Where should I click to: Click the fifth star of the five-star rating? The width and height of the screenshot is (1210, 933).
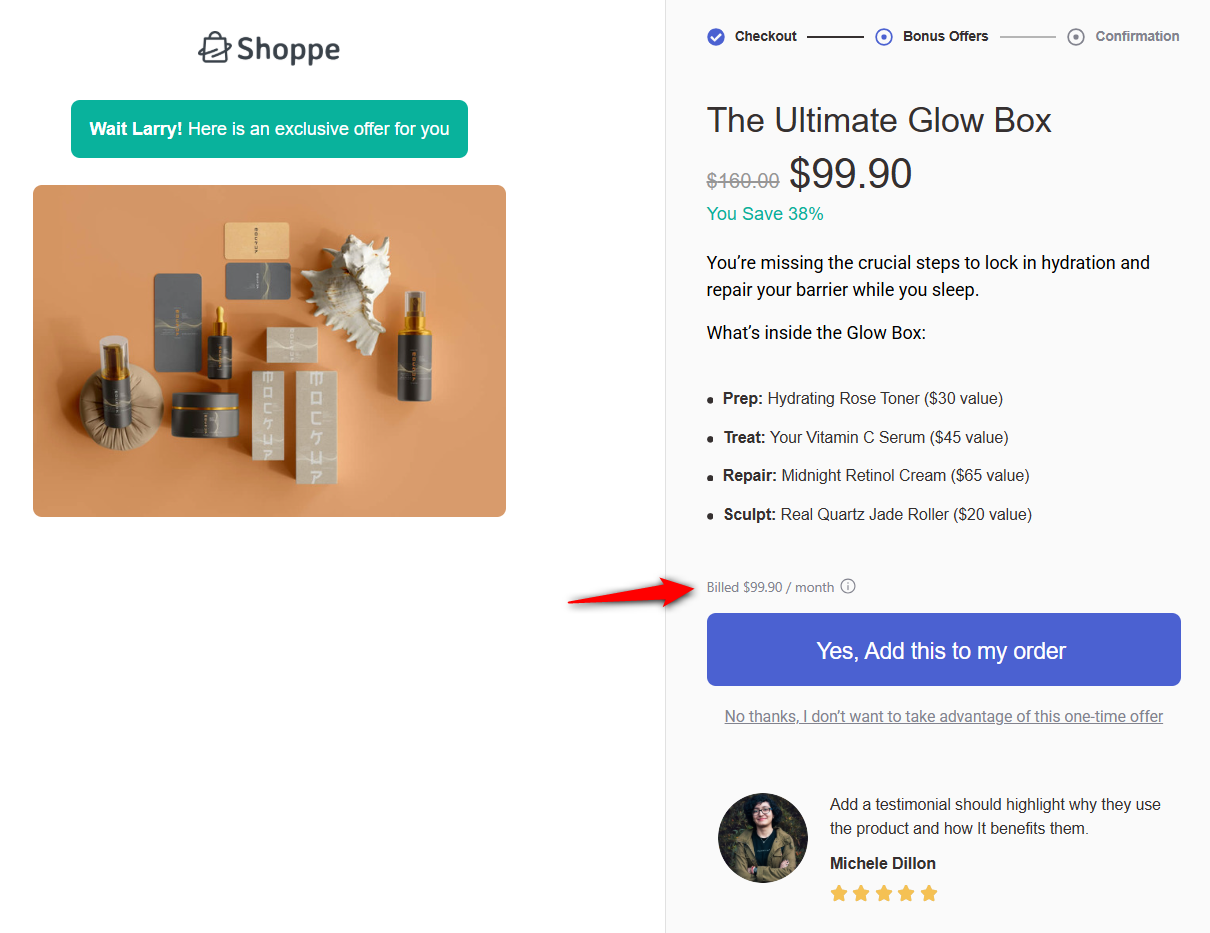(x=929, y=893)
